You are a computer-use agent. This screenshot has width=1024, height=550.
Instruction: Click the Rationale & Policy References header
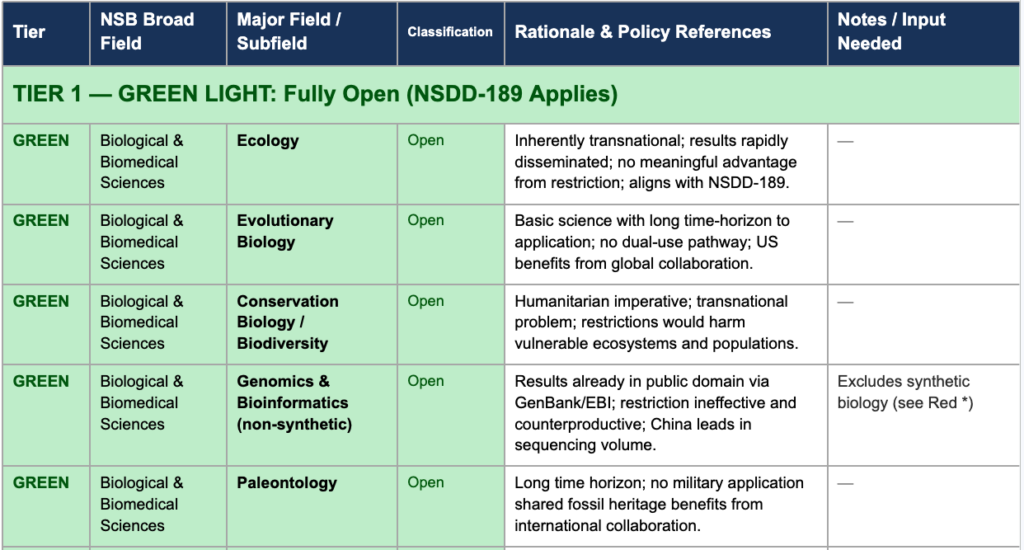click(643, 32)
